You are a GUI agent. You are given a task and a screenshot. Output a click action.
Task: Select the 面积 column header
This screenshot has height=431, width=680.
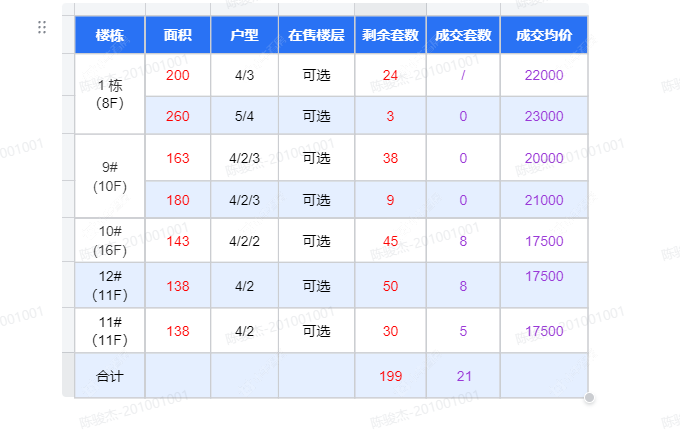[177, 36]
